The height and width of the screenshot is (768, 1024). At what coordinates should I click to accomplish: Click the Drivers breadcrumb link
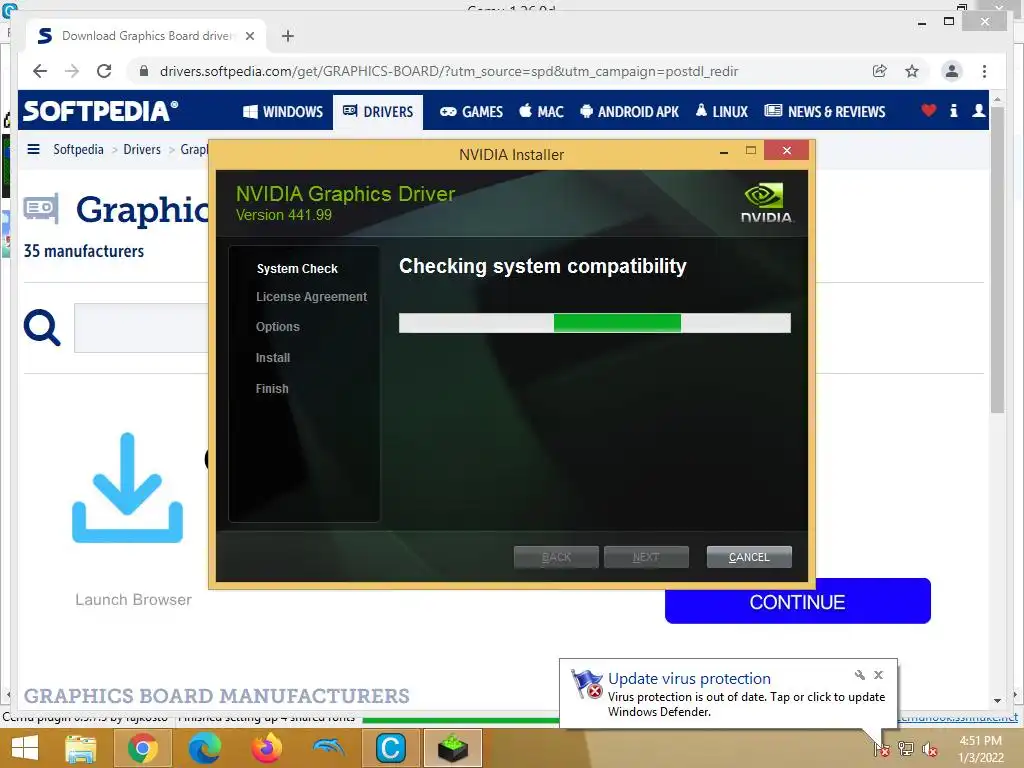click(142, 149)
